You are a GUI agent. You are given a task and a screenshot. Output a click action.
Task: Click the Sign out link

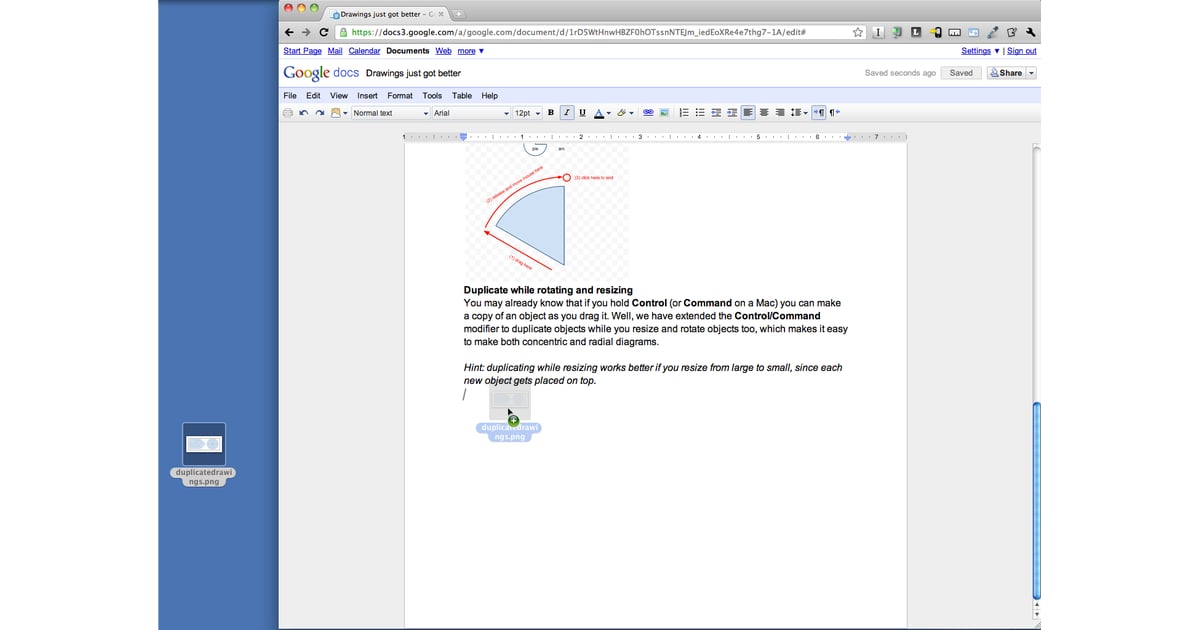tap(1021, 51)
